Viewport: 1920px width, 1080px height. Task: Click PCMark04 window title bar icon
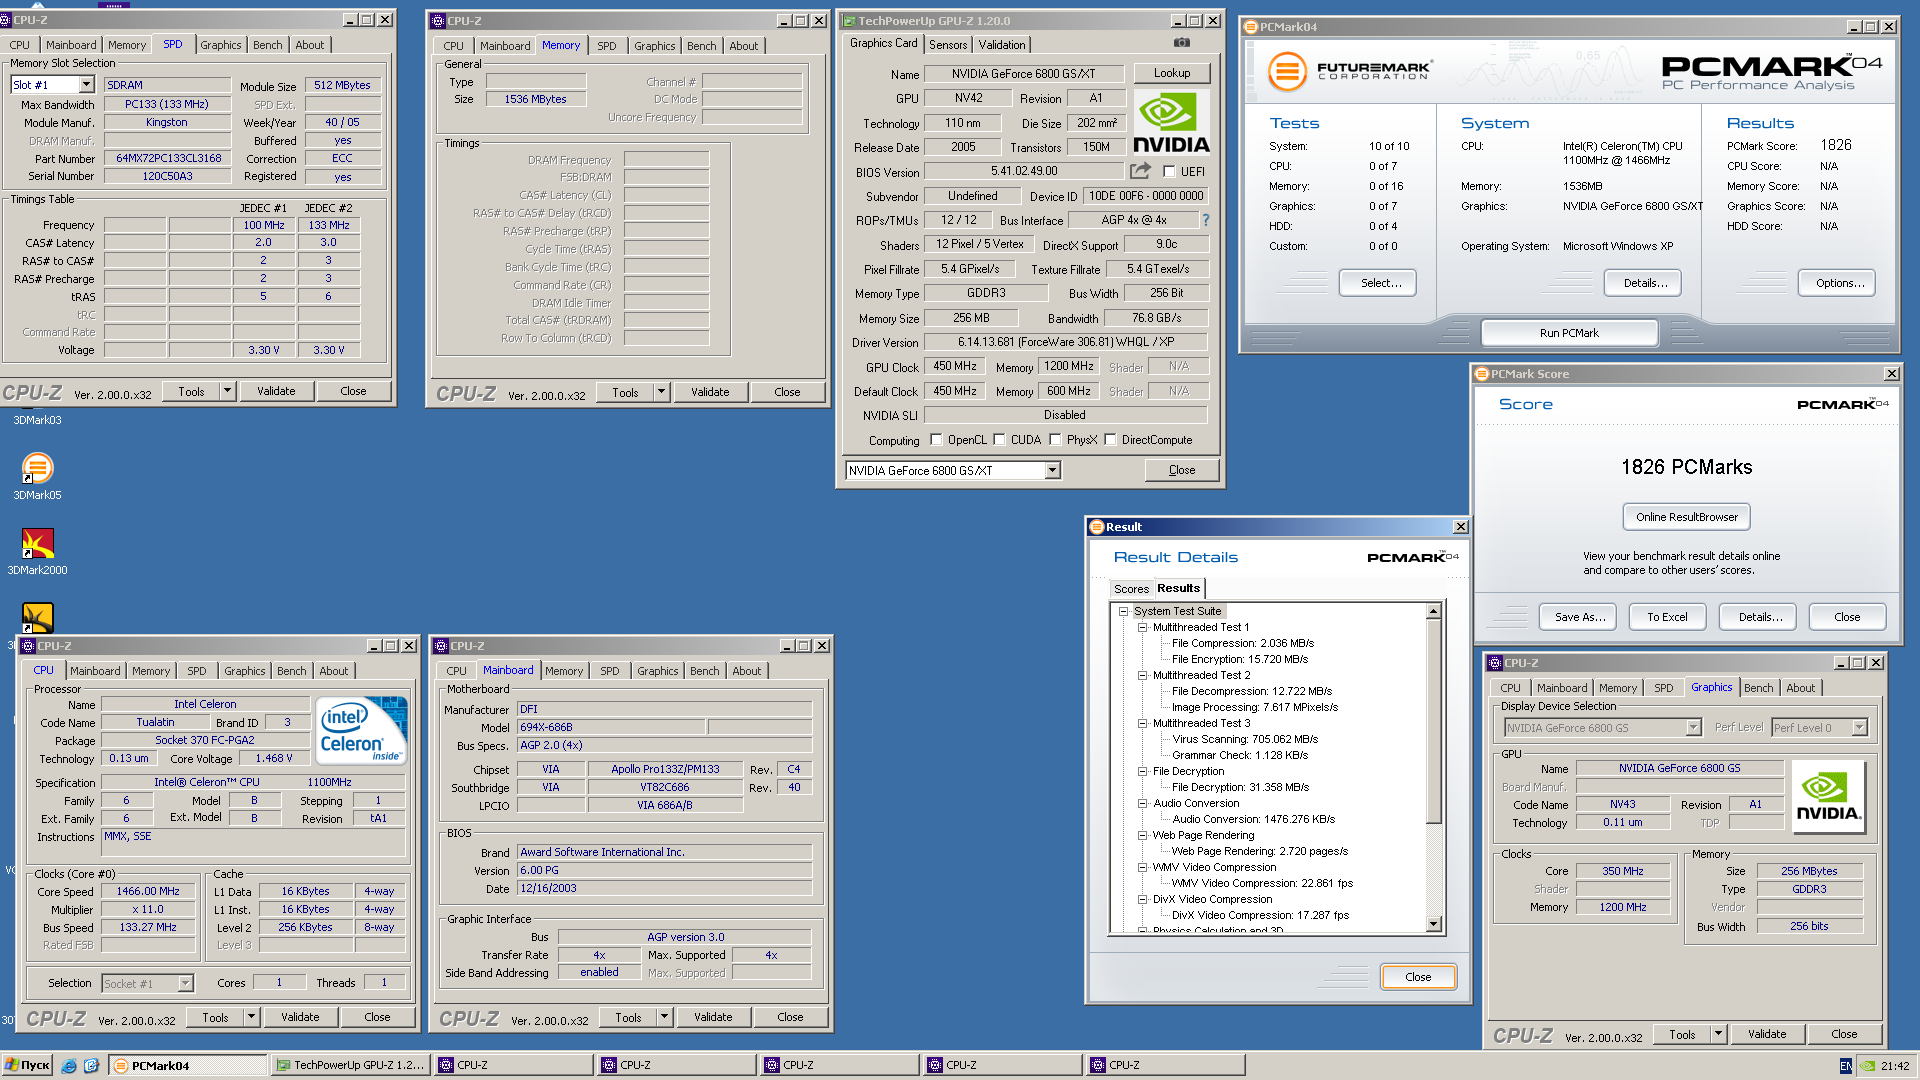pos(1250,27)
